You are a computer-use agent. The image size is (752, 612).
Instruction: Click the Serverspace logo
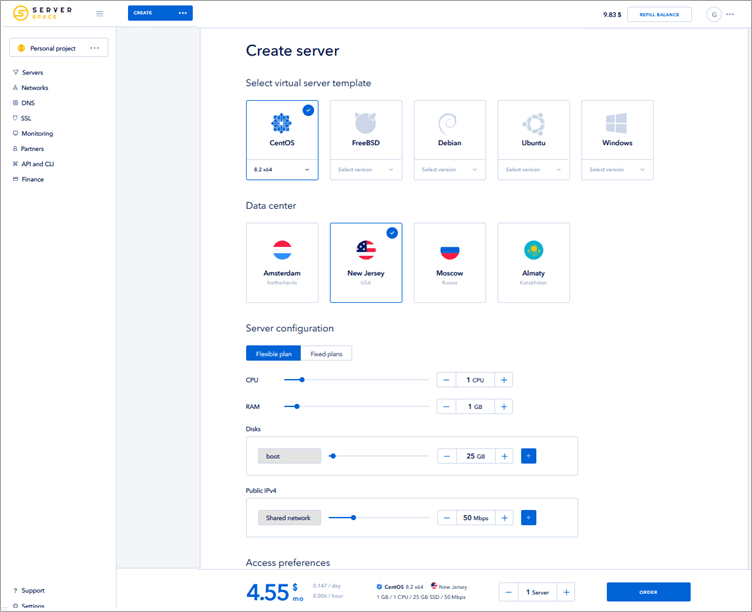[x=42, y=13]
